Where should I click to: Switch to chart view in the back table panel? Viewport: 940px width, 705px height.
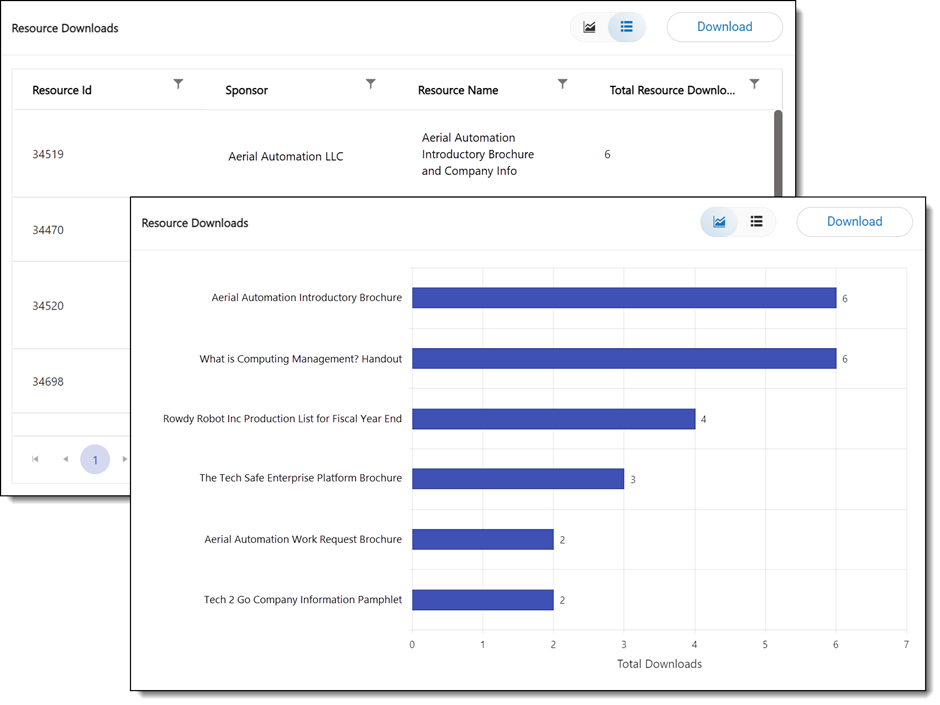[x=589, y=28]
